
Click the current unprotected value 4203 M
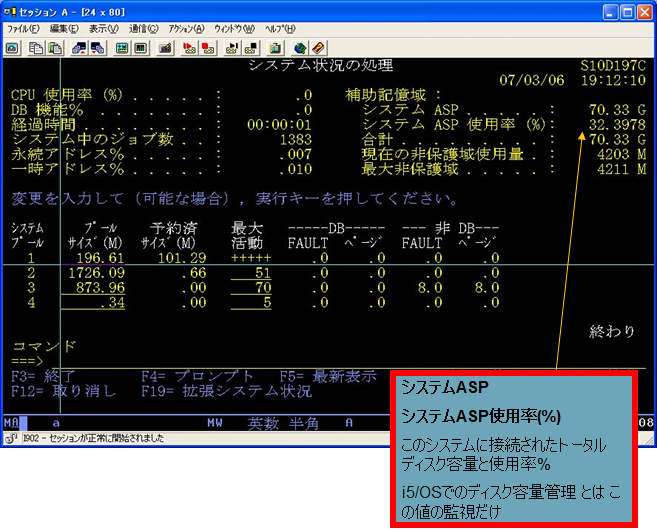[621, 155]
